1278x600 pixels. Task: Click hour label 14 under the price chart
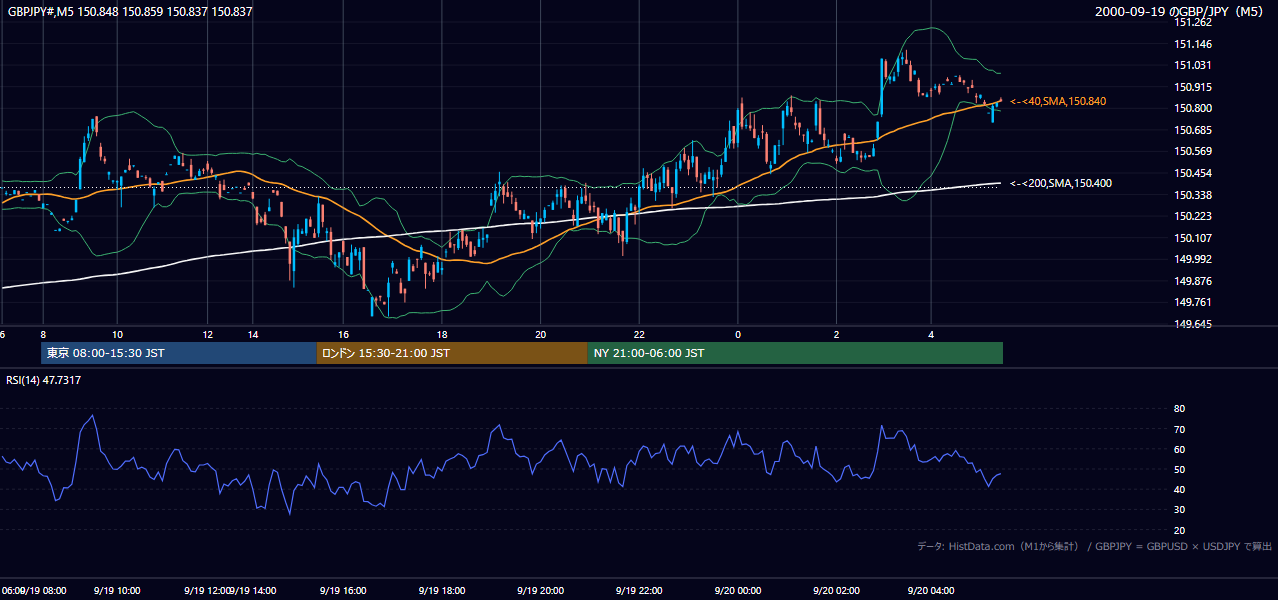coord(254,334)
